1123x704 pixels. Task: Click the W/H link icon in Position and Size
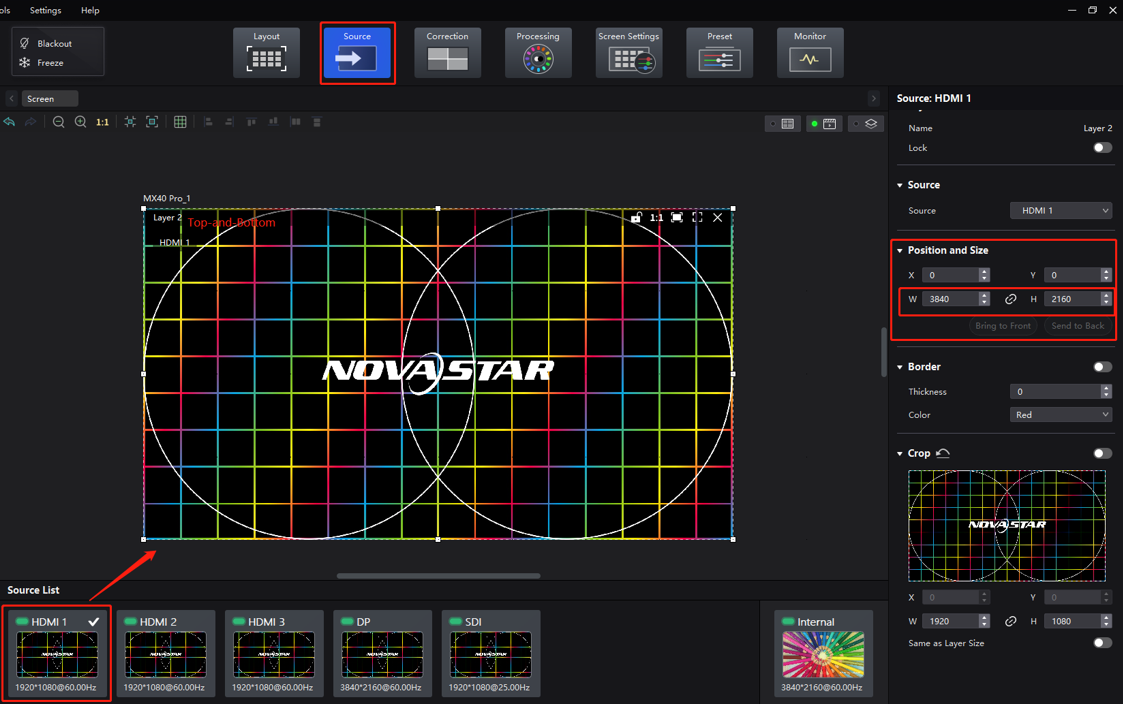click(1011, 299)
